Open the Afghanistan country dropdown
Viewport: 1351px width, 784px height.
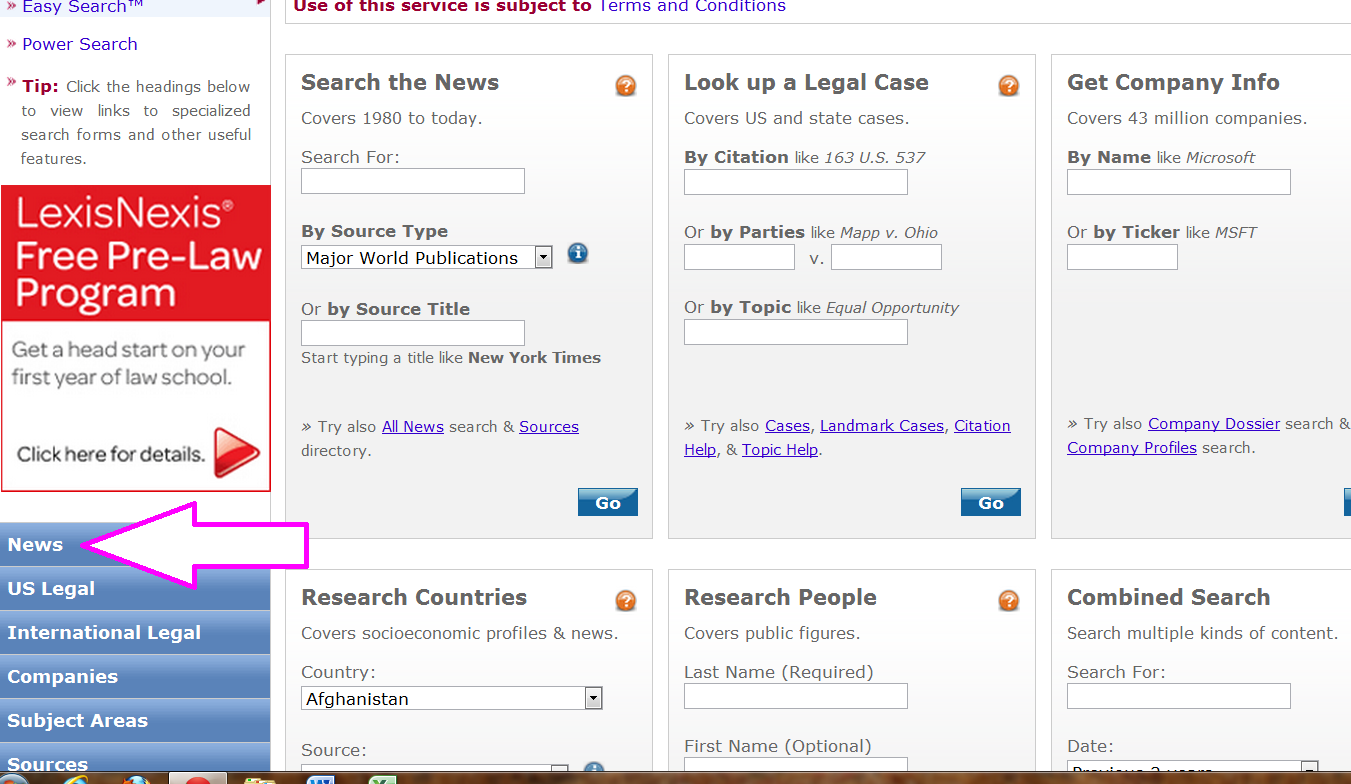(x=452, y=699)
